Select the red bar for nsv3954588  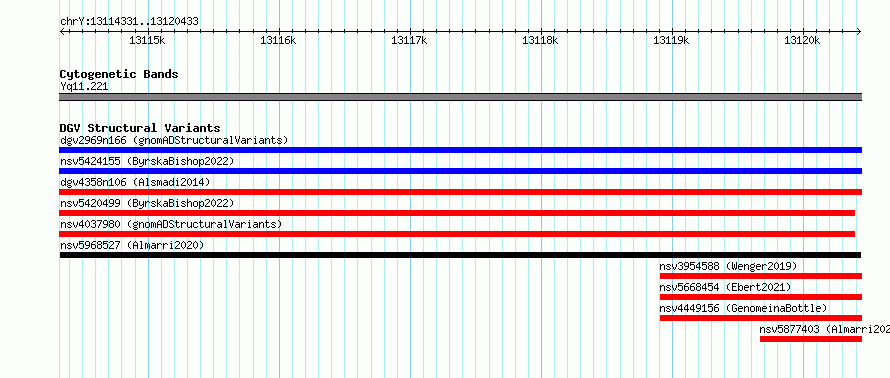(761, 276)
